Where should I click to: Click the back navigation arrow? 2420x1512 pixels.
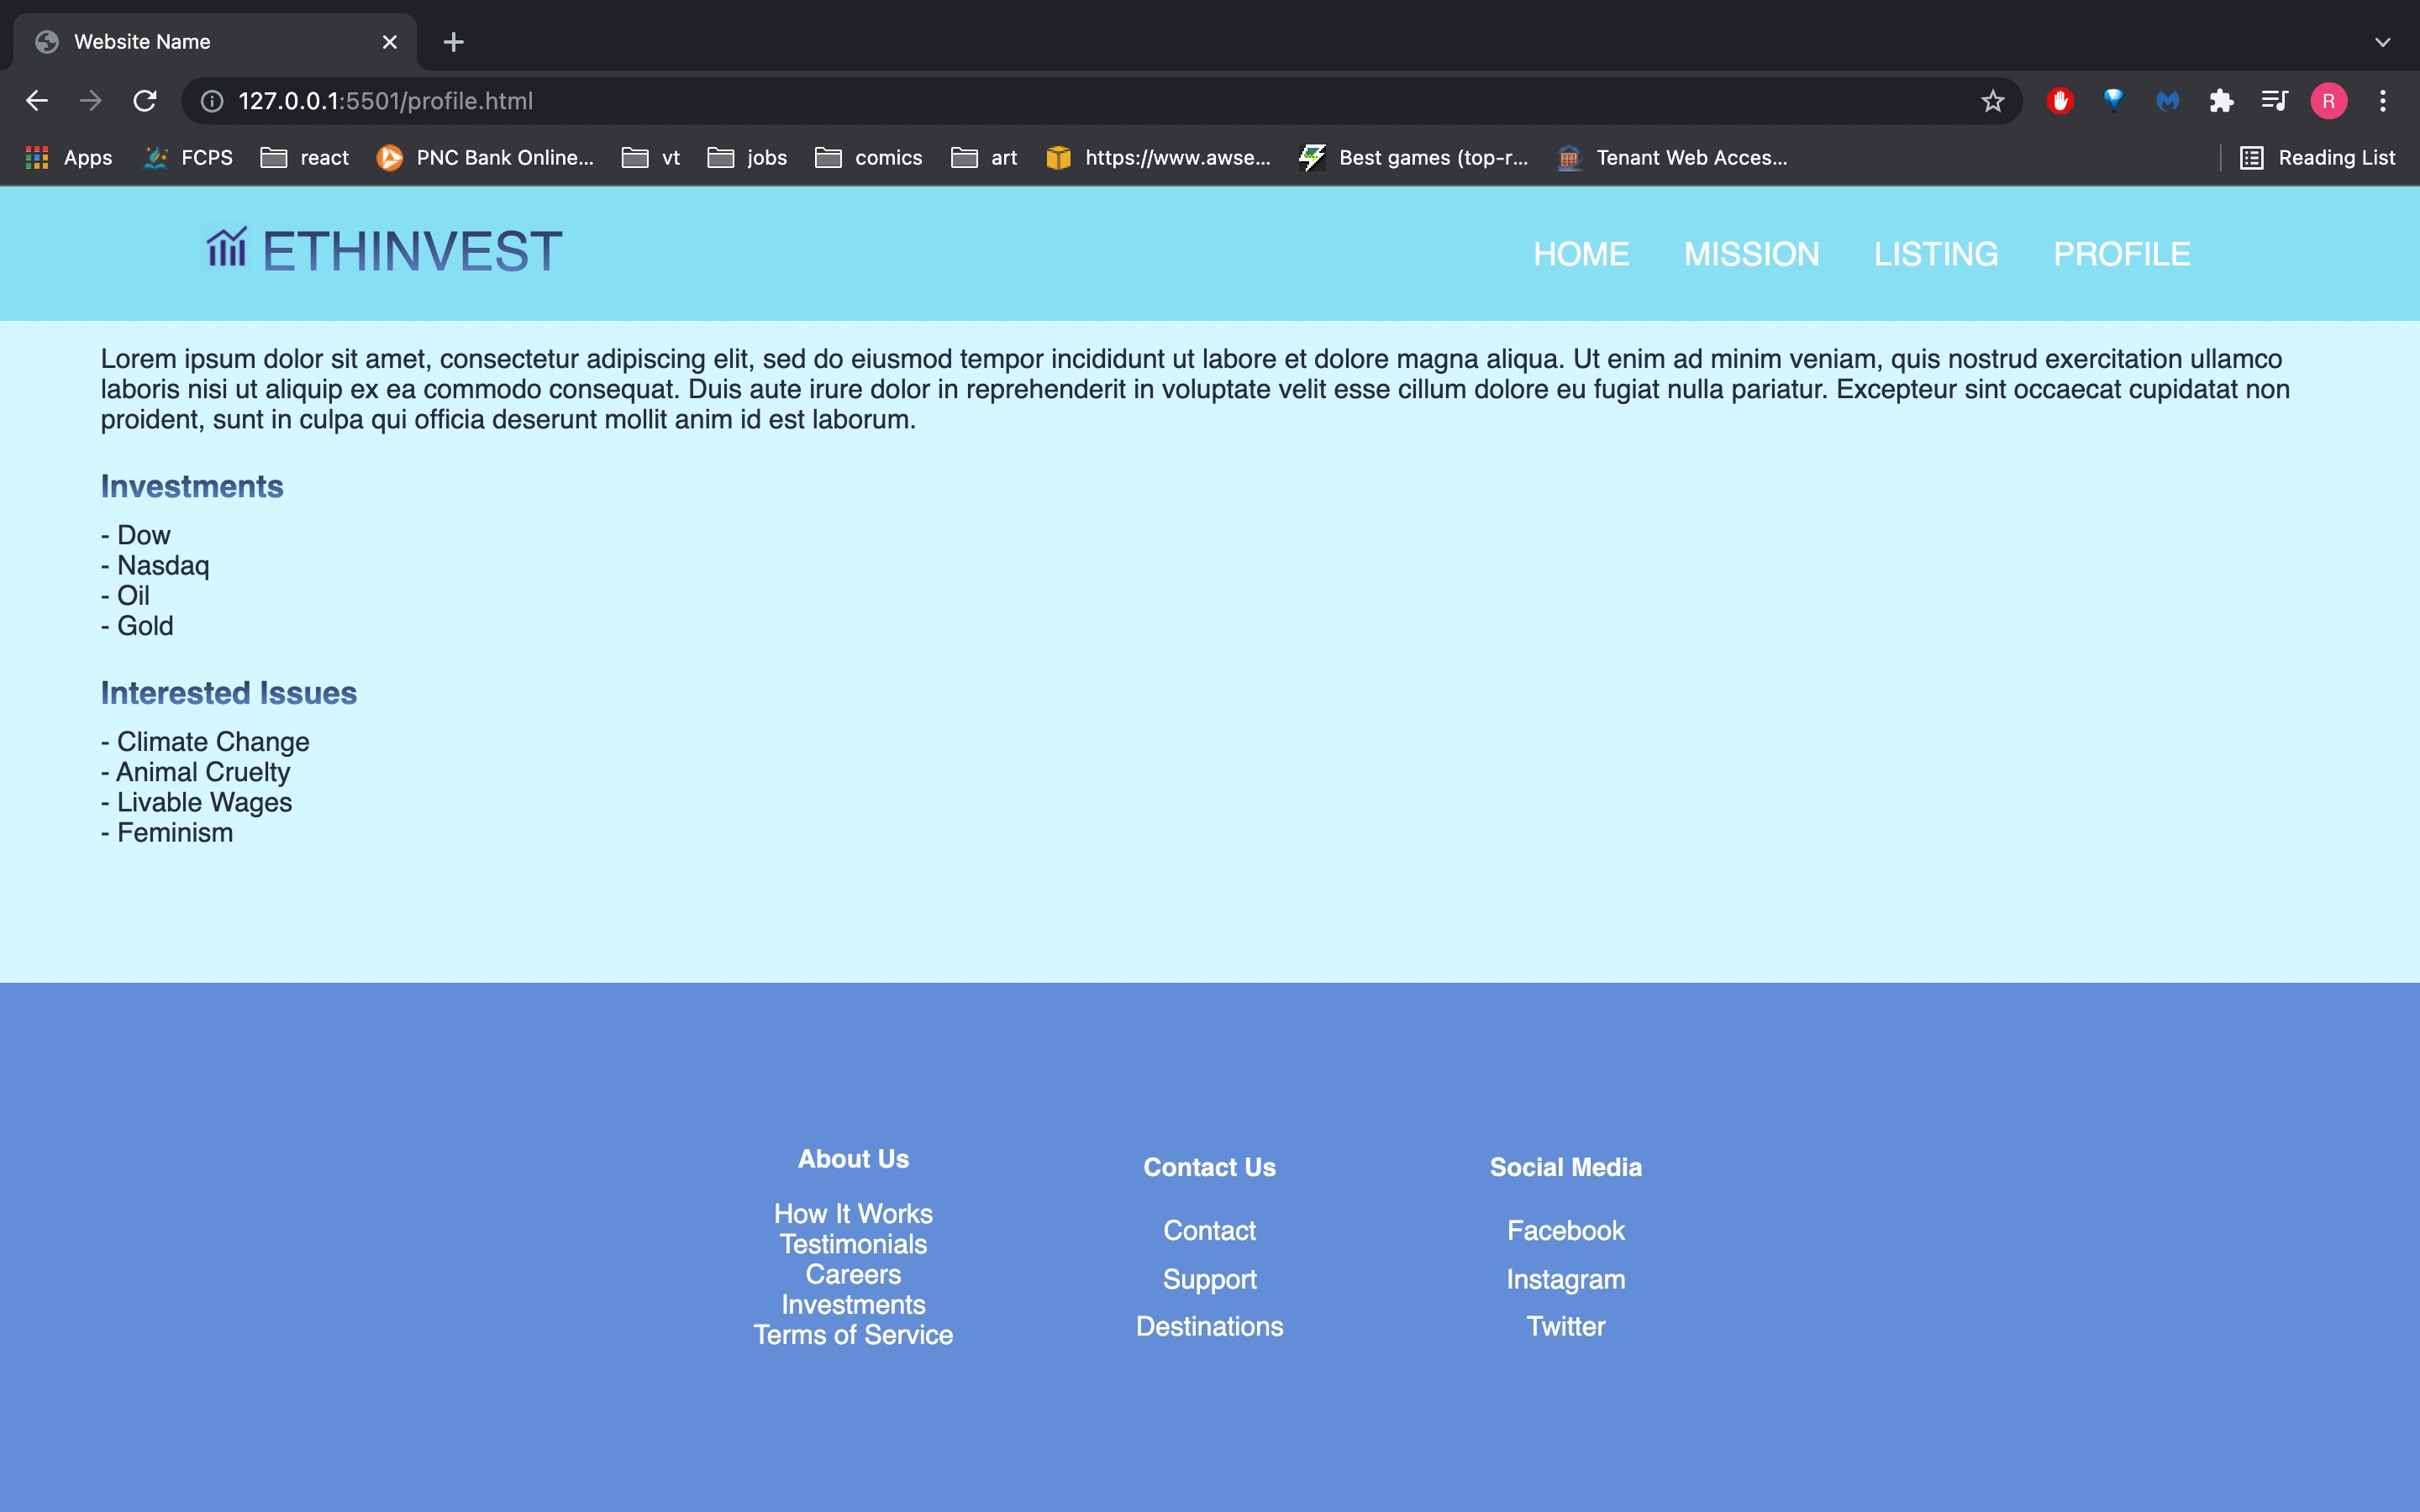pyautogui.click(x=37, y=101)
